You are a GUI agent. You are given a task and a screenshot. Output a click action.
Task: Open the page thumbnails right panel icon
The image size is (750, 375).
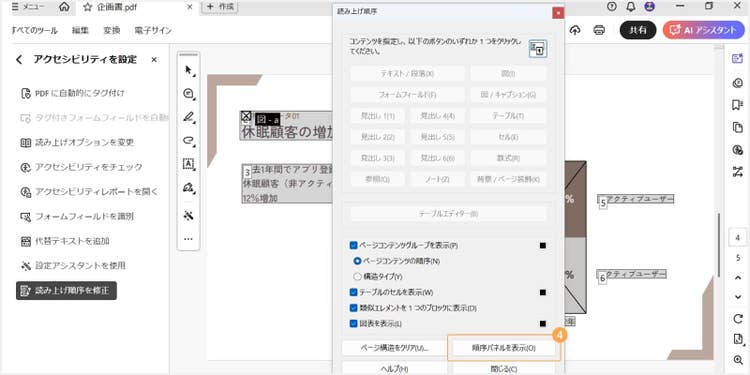tap(737, 127)
